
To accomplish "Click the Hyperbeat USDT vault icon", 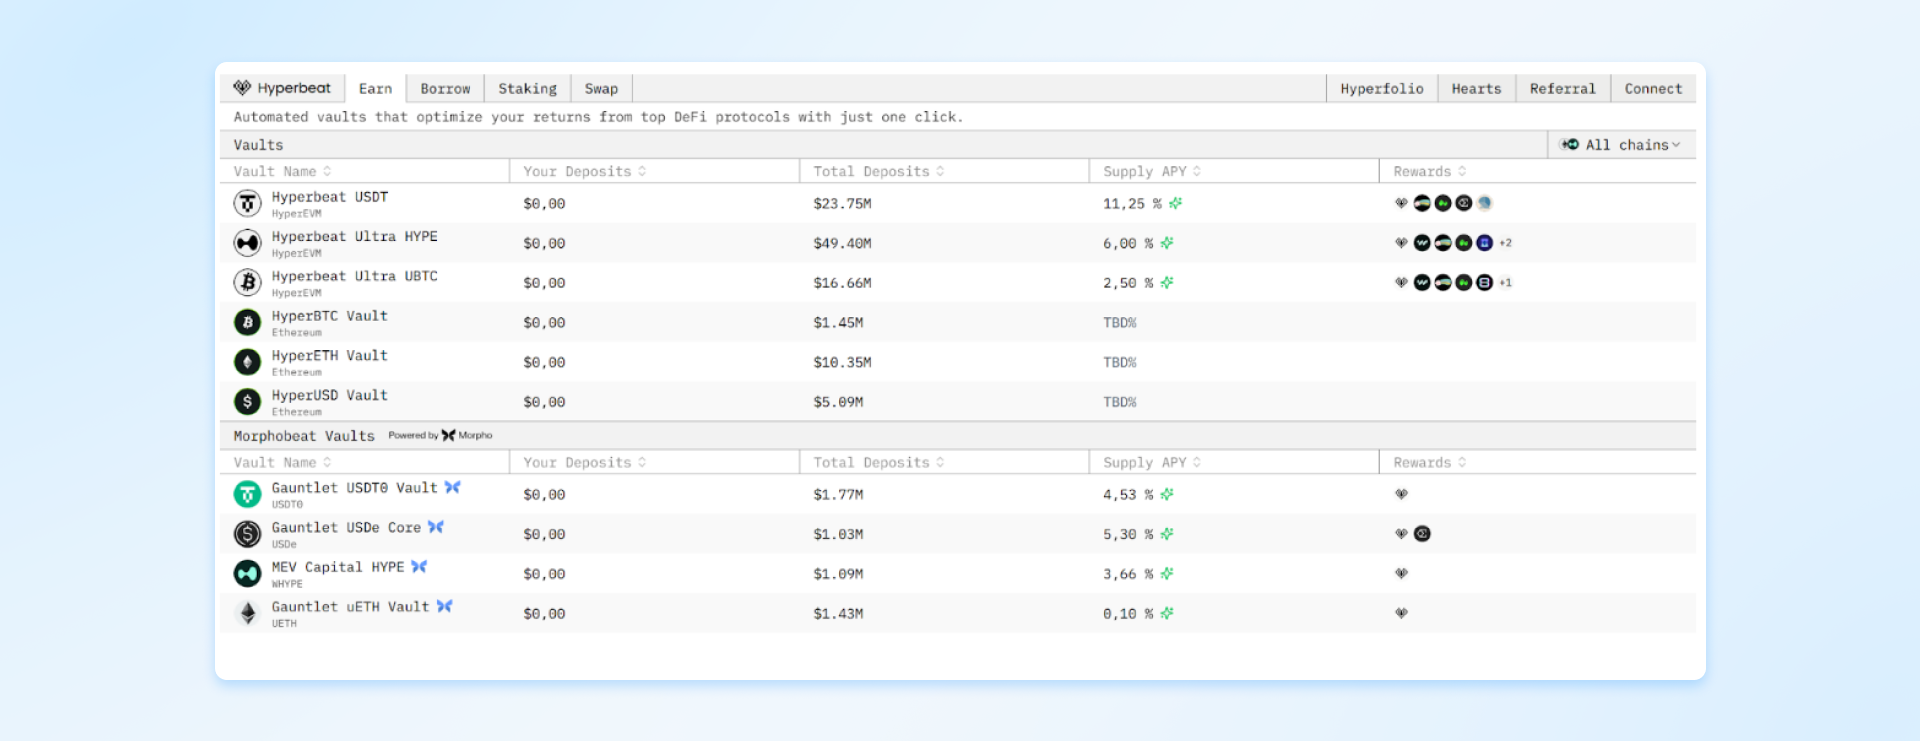I will 247,203.
